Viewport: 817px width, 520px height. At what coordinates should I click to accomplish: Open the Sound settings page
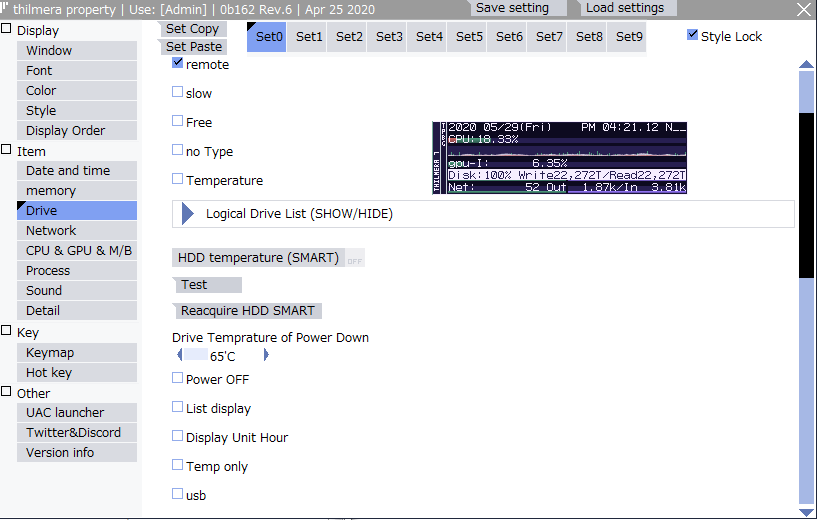77,290
